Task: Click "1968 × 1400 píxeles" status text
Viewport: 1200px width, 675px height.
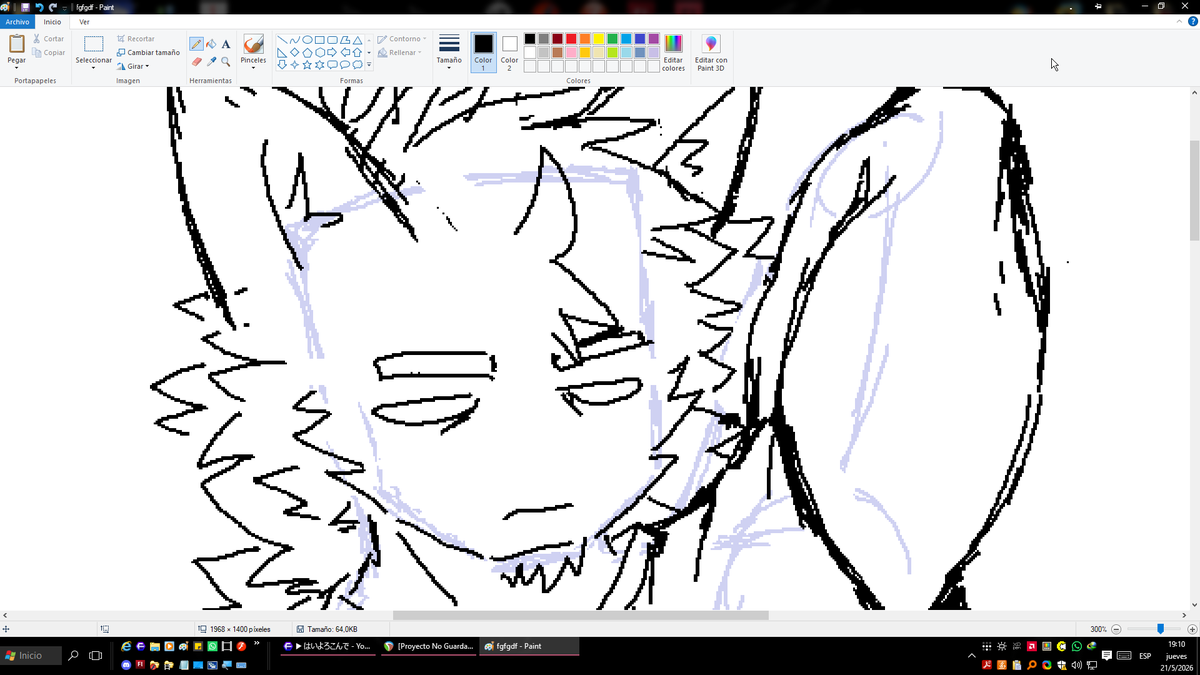Action: [240, 629]
